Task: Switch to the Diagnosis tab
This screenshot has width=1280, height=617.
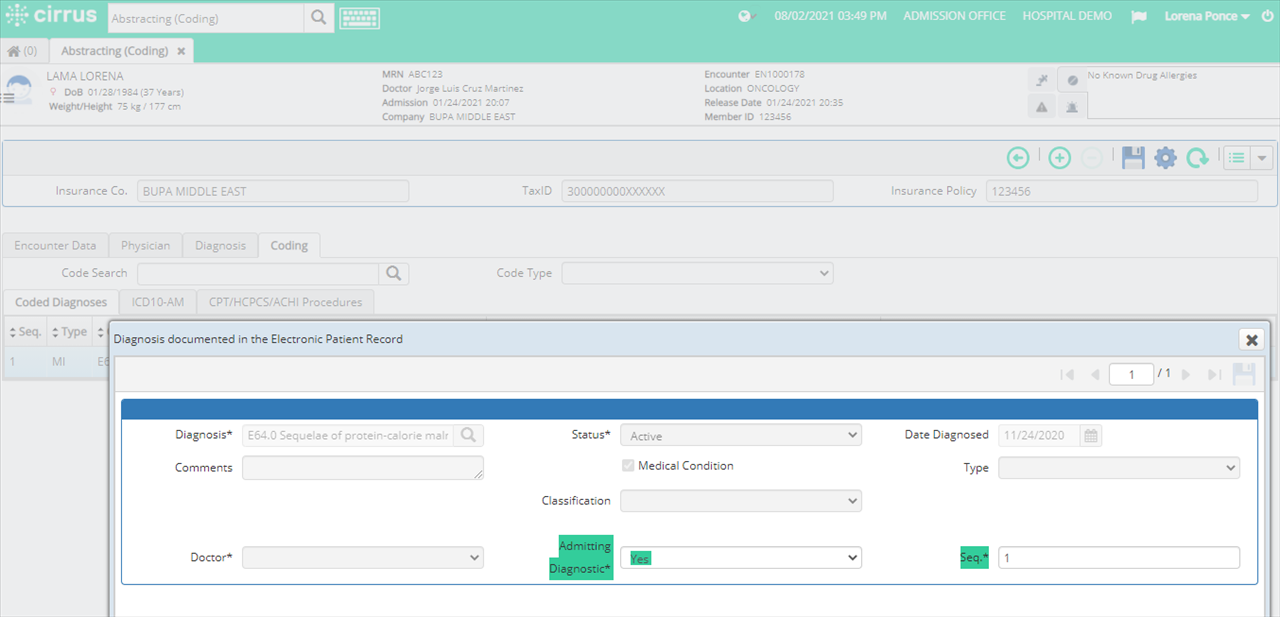Action: (x=220, y=245)
